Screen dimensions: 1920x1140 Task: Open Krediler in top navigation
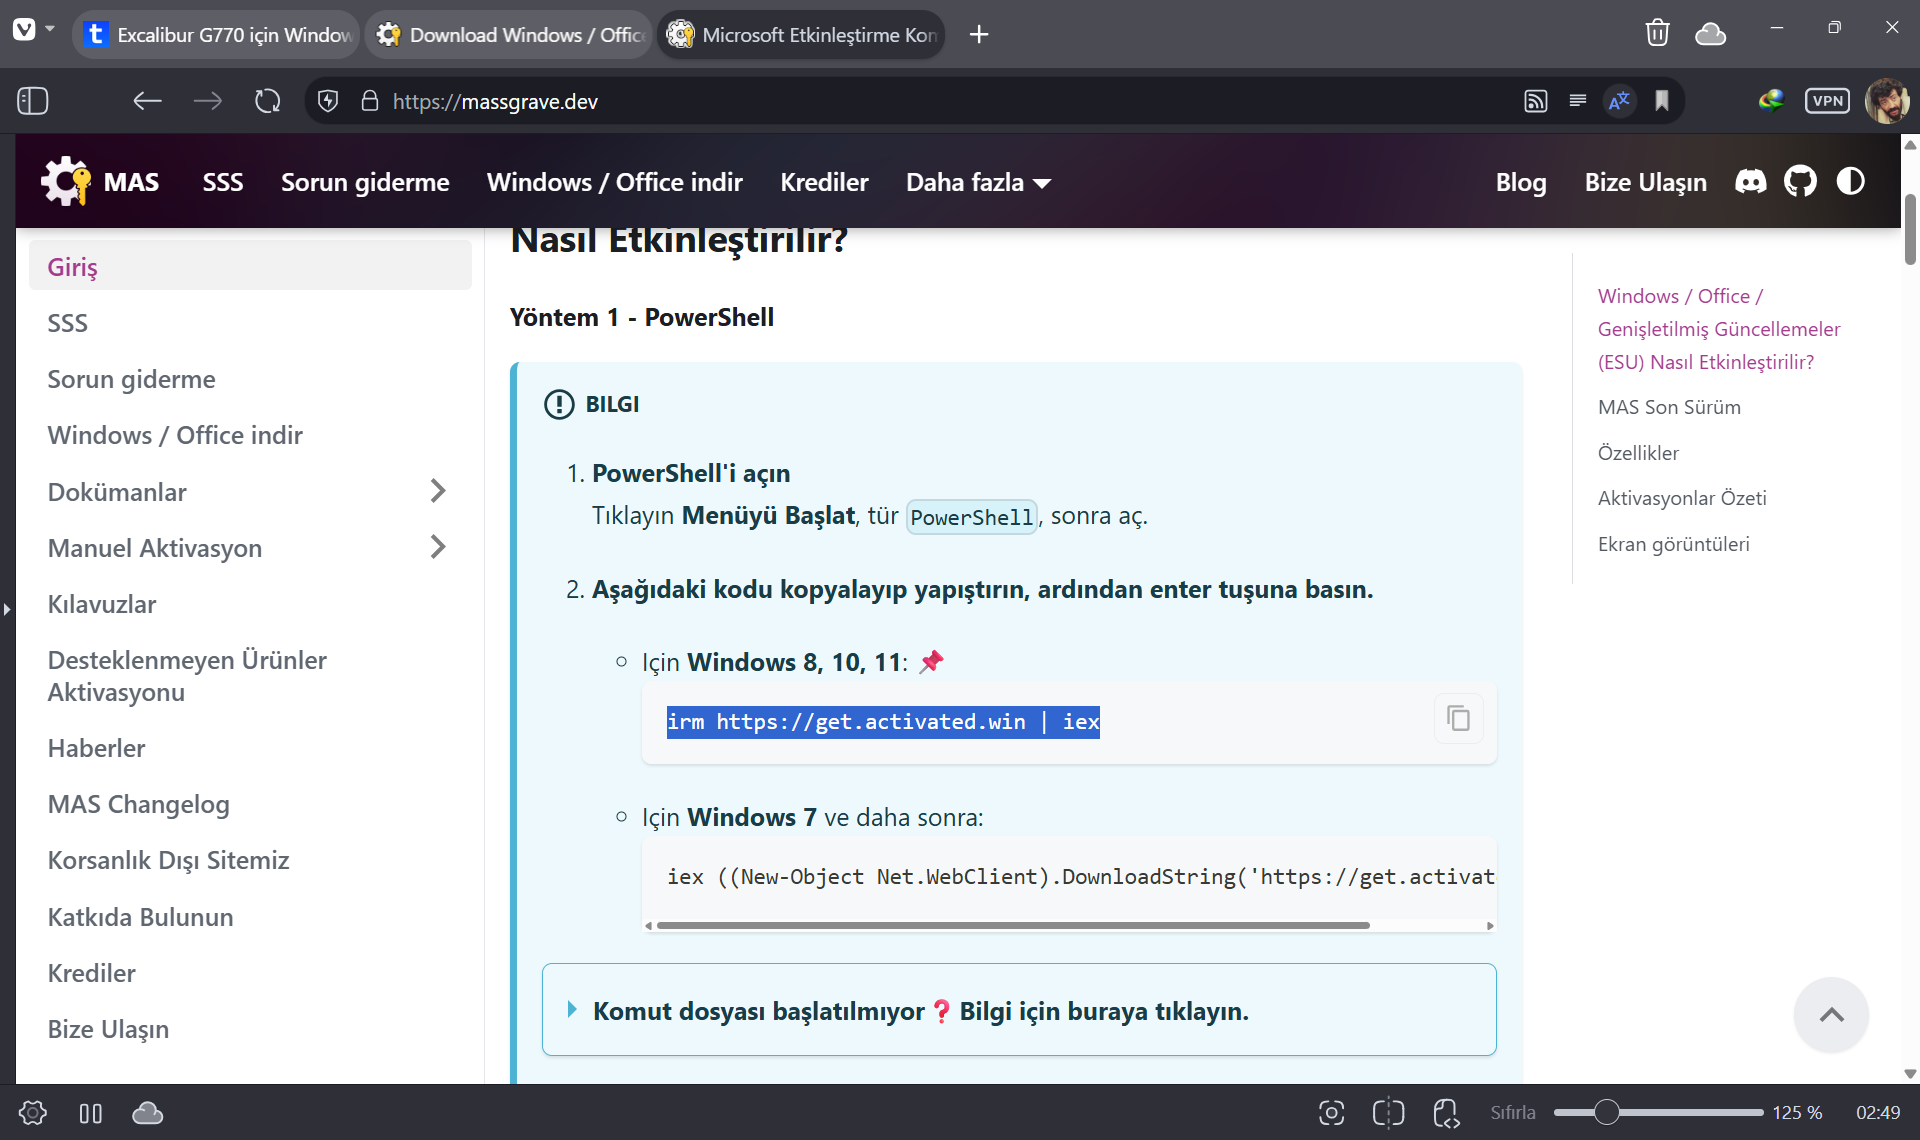824,182
